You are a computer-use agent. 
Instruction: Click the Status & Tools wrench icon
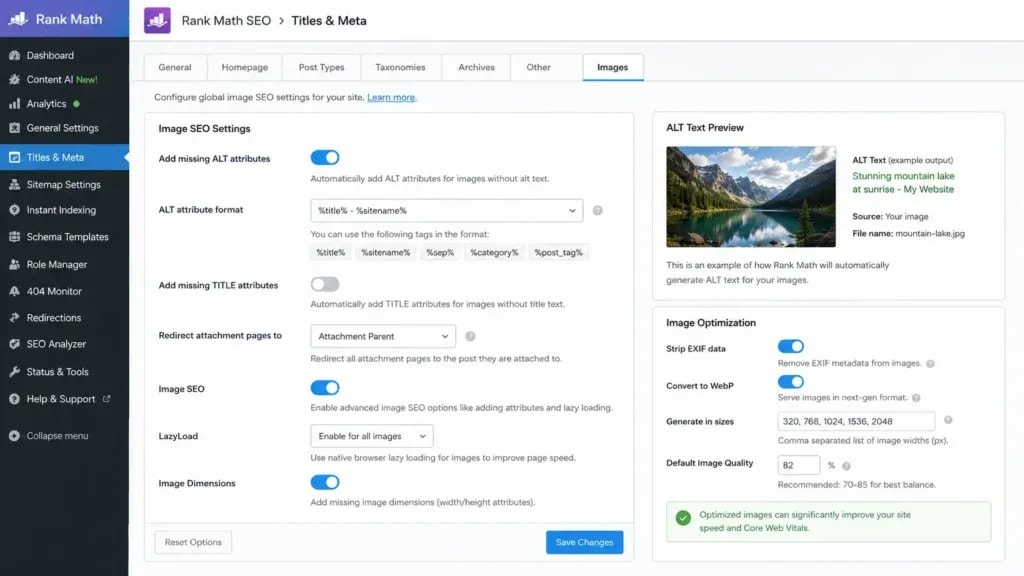click(14, 372)
